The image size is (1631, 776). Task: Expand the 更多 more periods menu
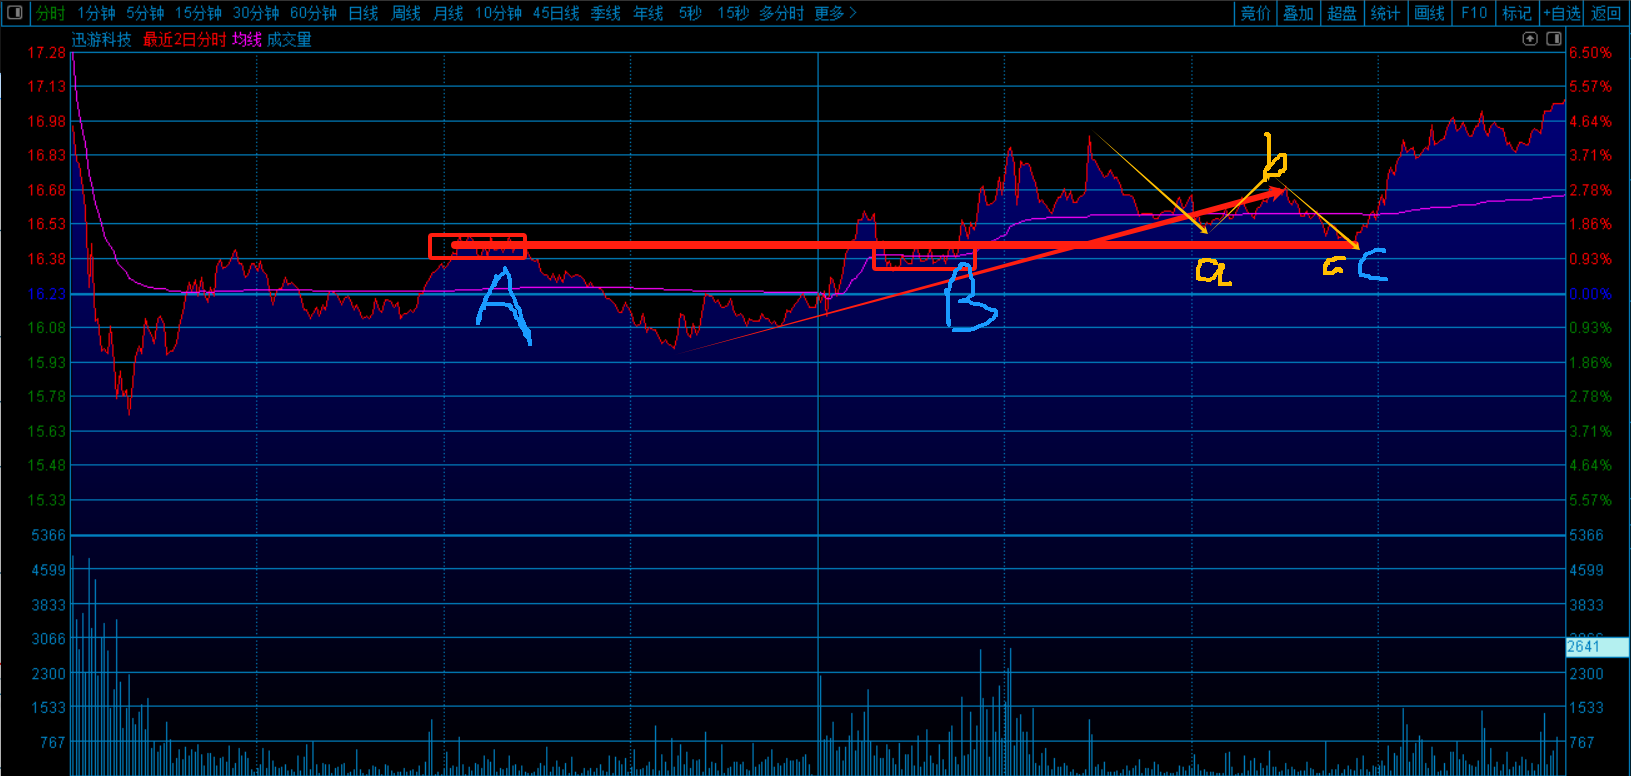point(835,13)
